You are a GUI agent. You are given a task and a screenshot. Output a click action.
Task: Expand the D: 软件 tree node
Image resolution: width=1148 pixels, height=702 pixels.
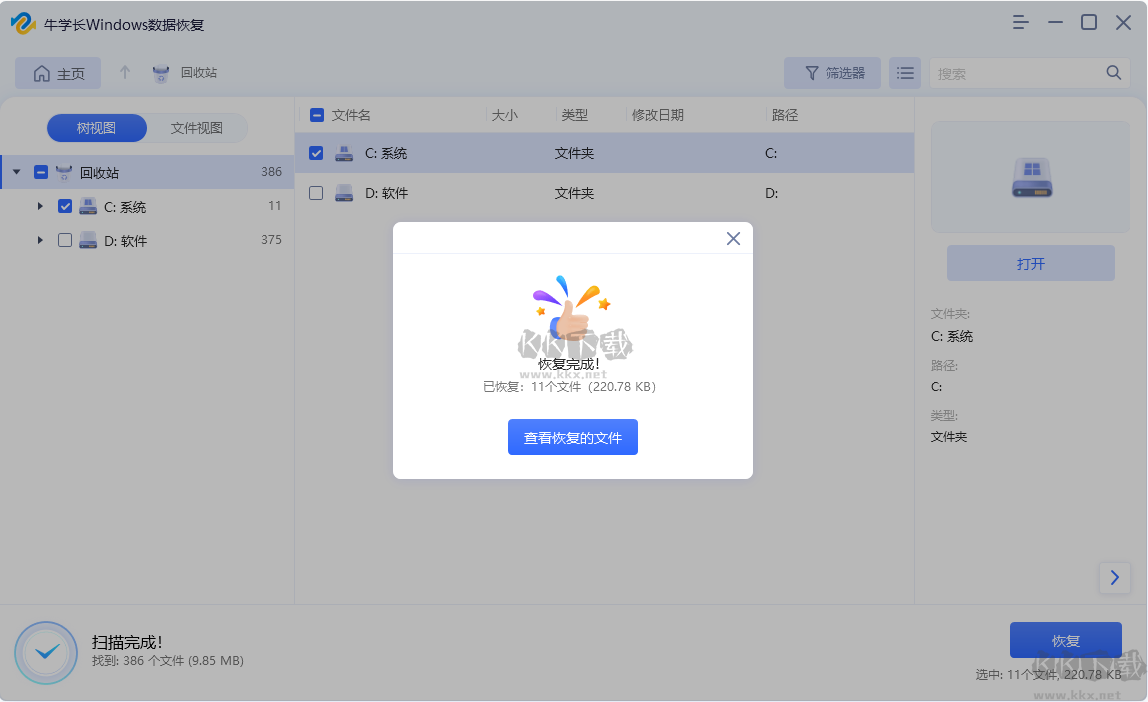click(40, 240)
